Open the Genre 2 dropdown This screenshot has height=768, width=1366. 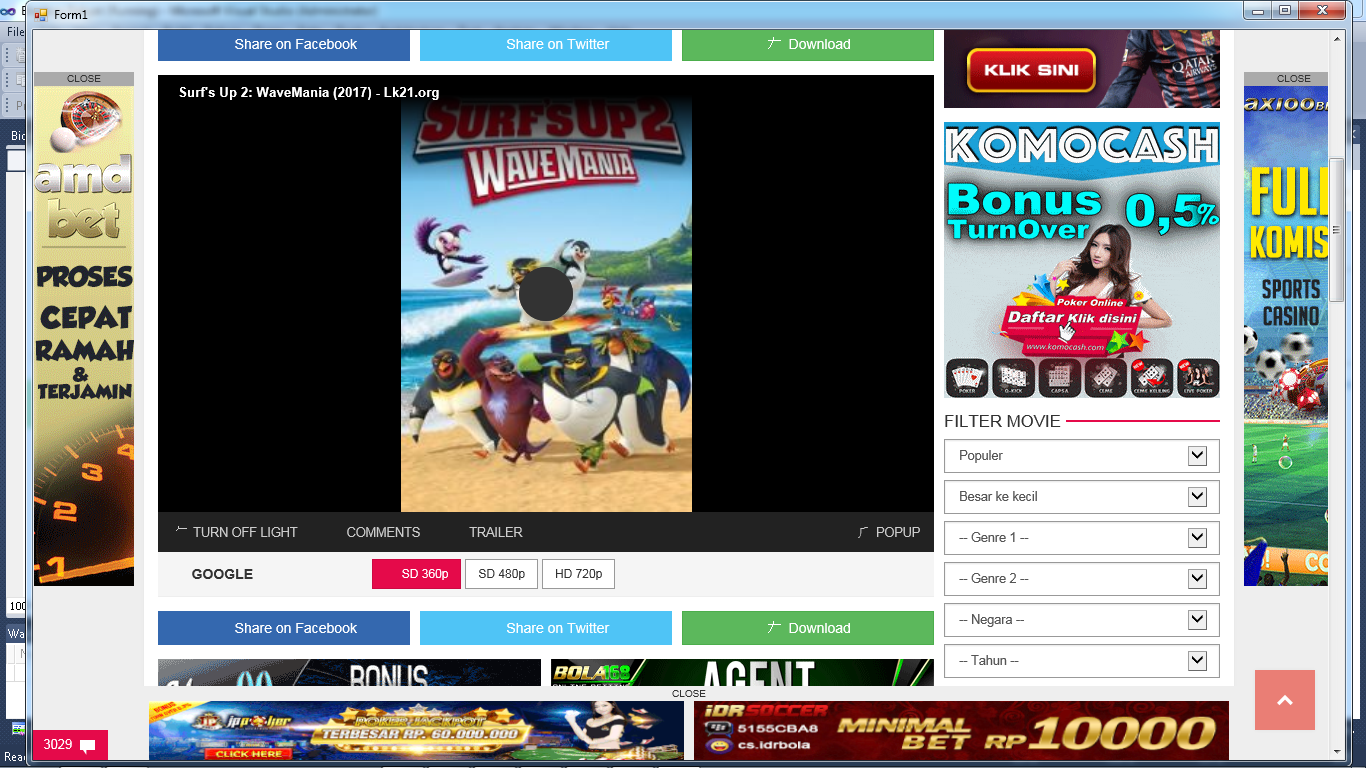pyautogui.click(x=1082, y=578)
